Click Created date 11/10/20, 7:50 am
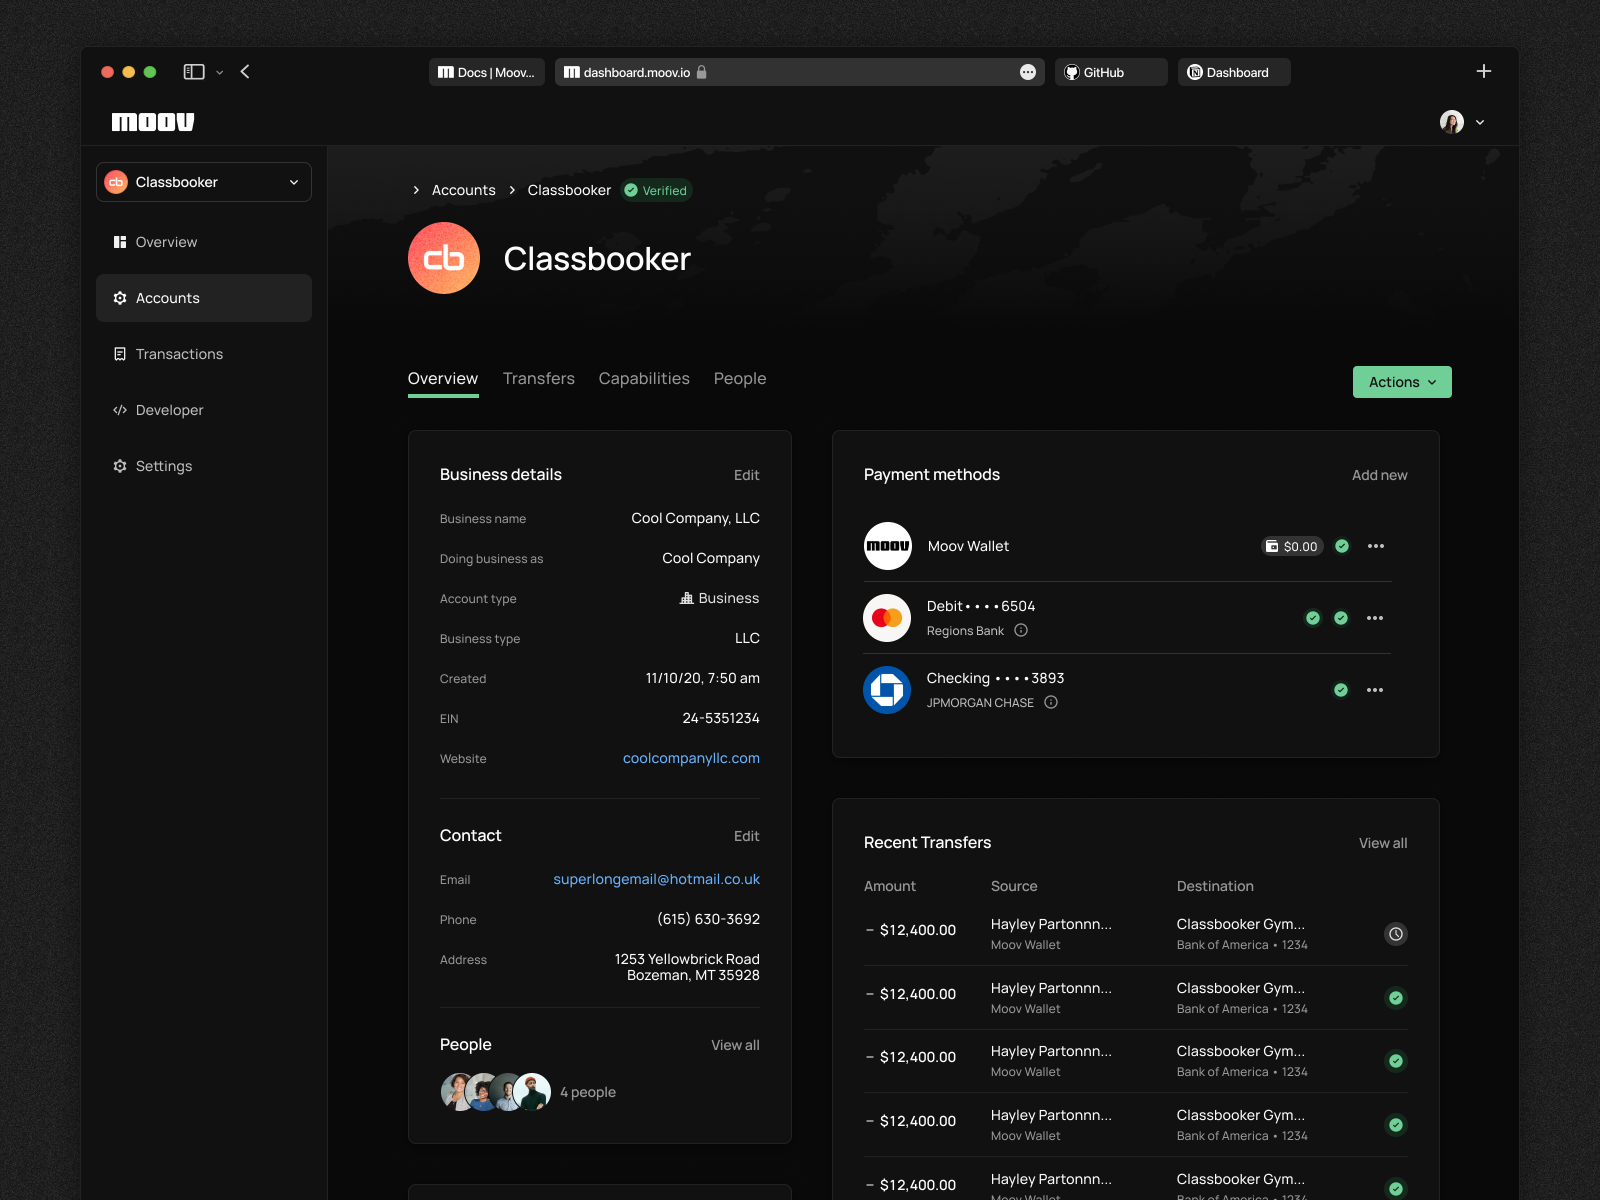 [x=703, y=678]
